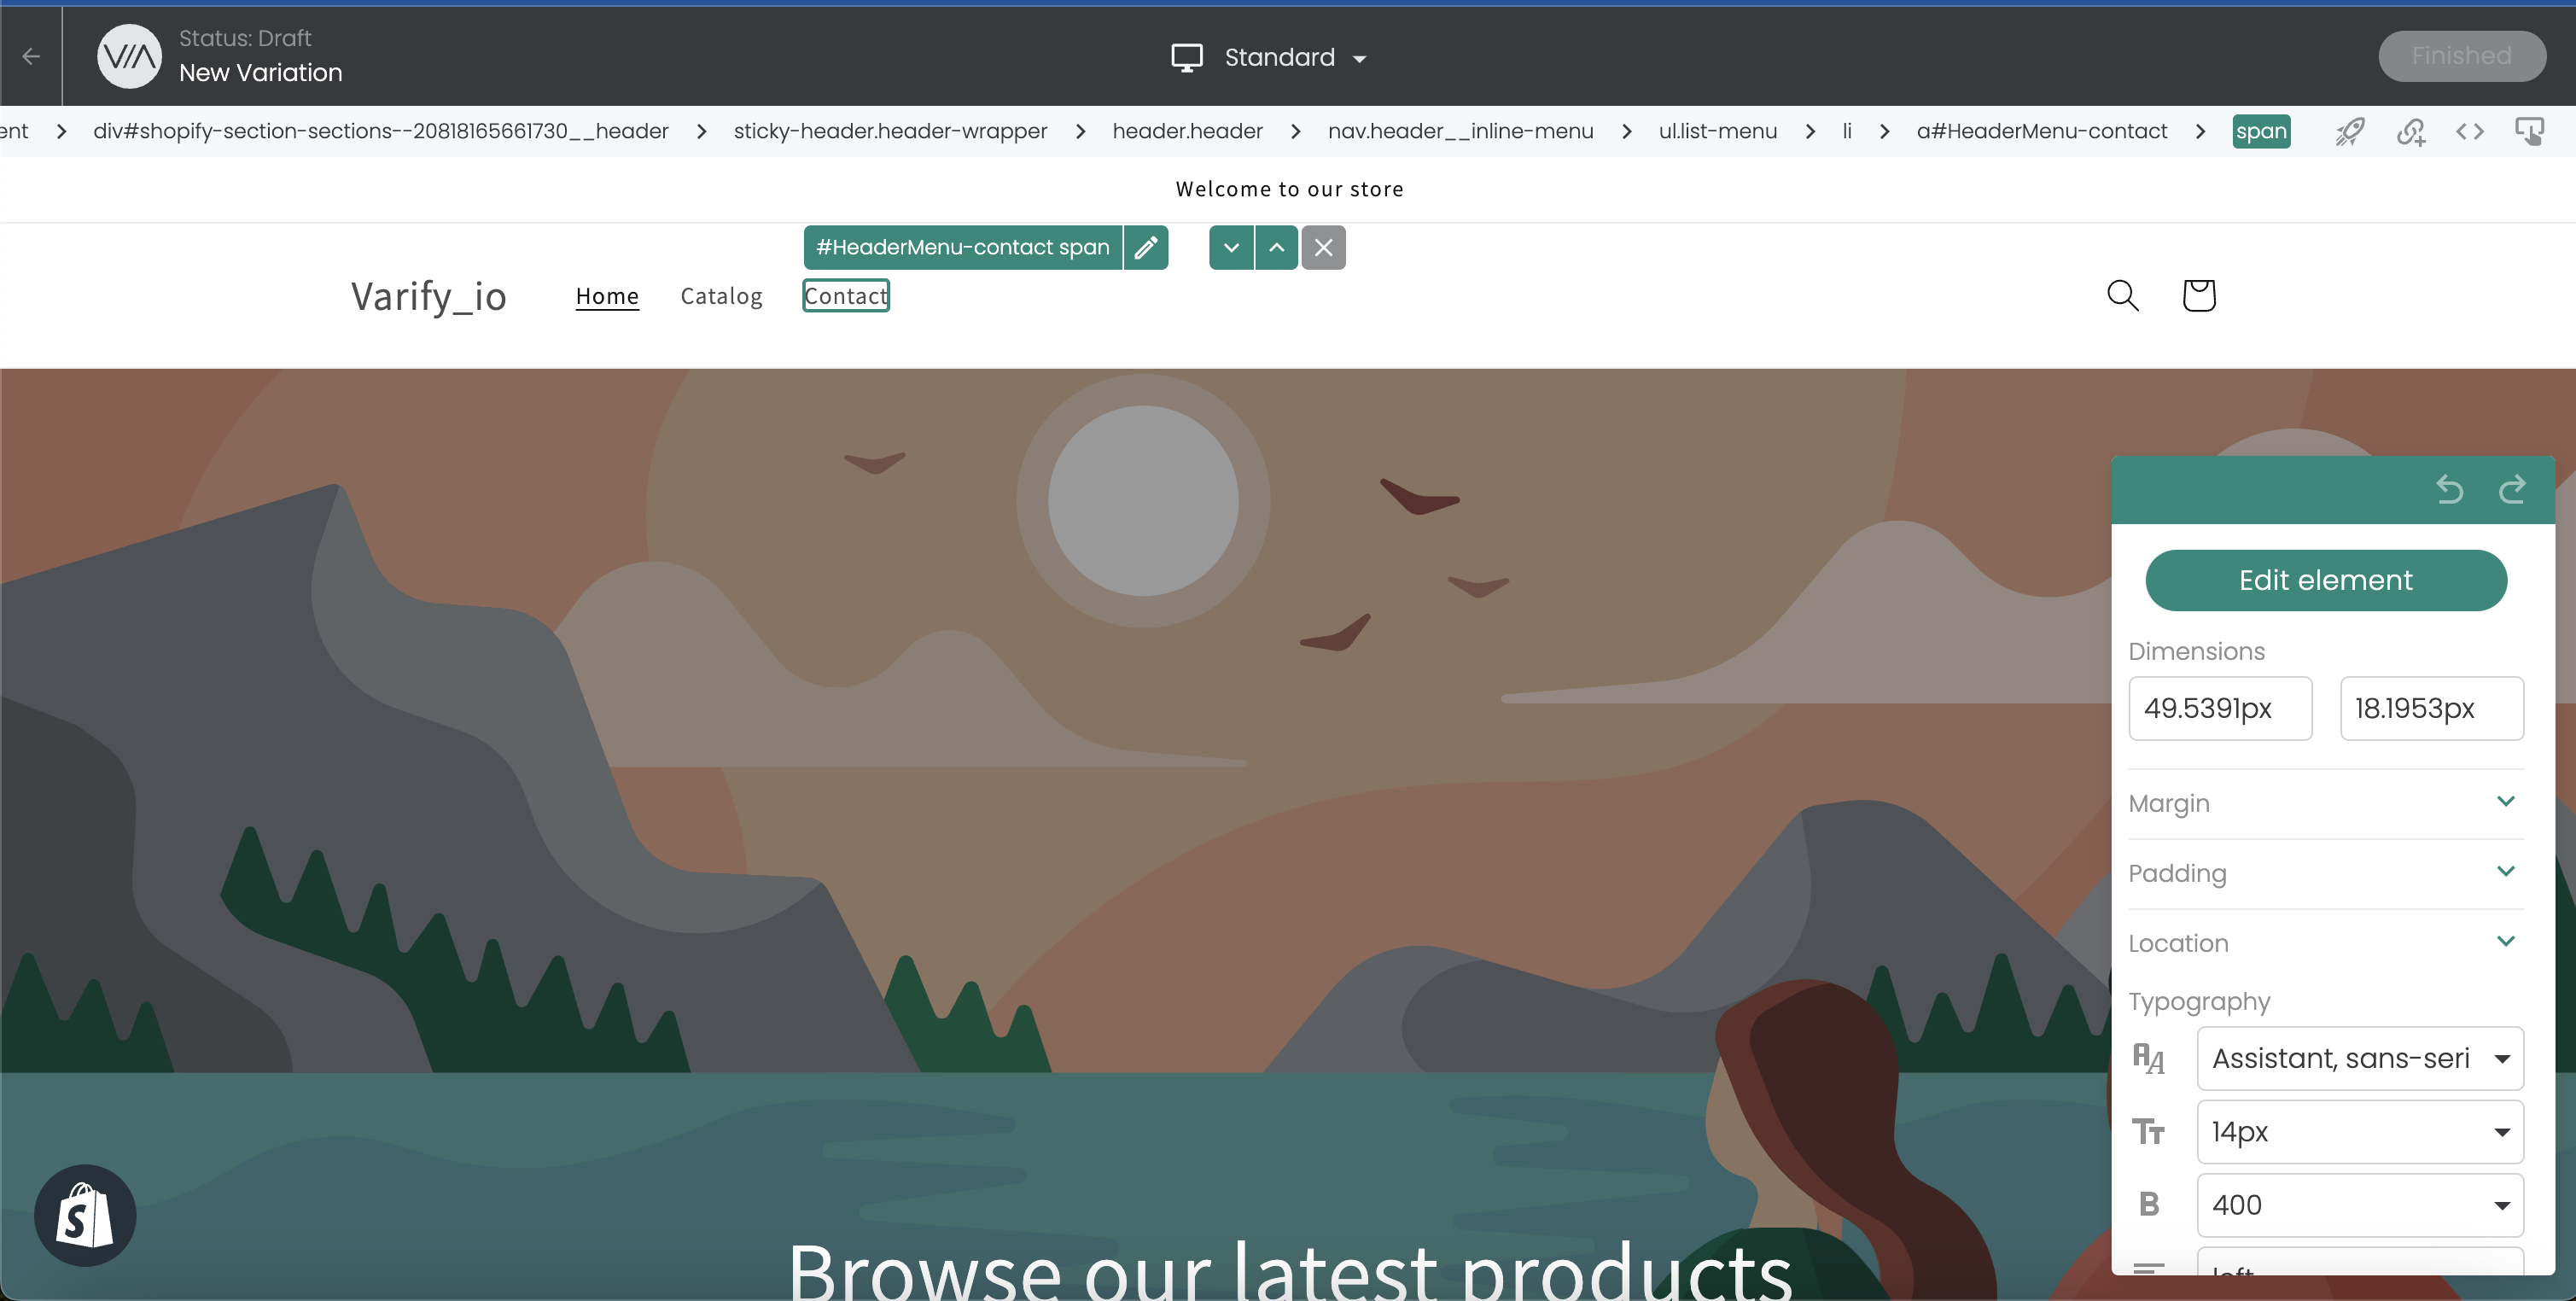2576x1301 pixels.
Task: Click the Dimensions label
Action: 2196,651
